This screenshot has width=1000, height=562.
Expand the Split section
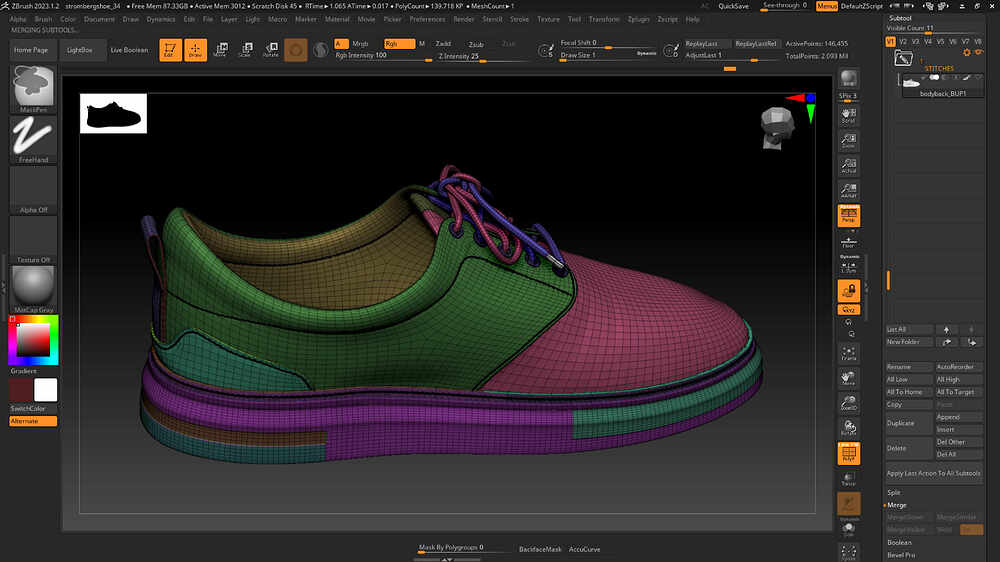(893, 492)
